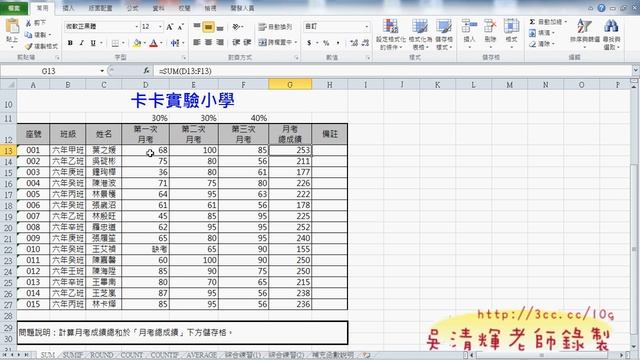This screenshot has height=360, width=640.
Task: Open the Name Box dropdown next to G13
Action: click(x=102, y=71)
